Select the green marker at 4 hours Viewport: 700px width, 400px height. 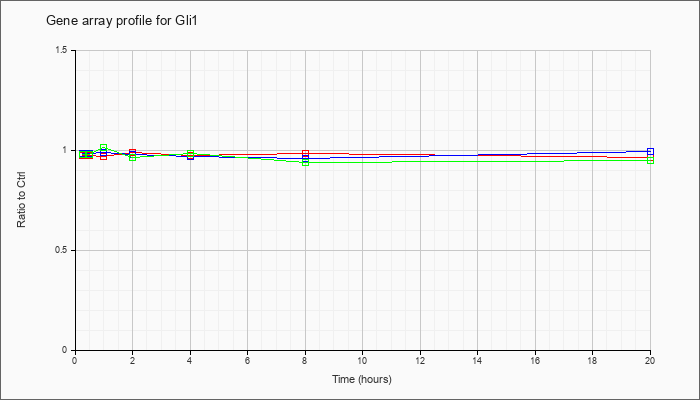191,154
